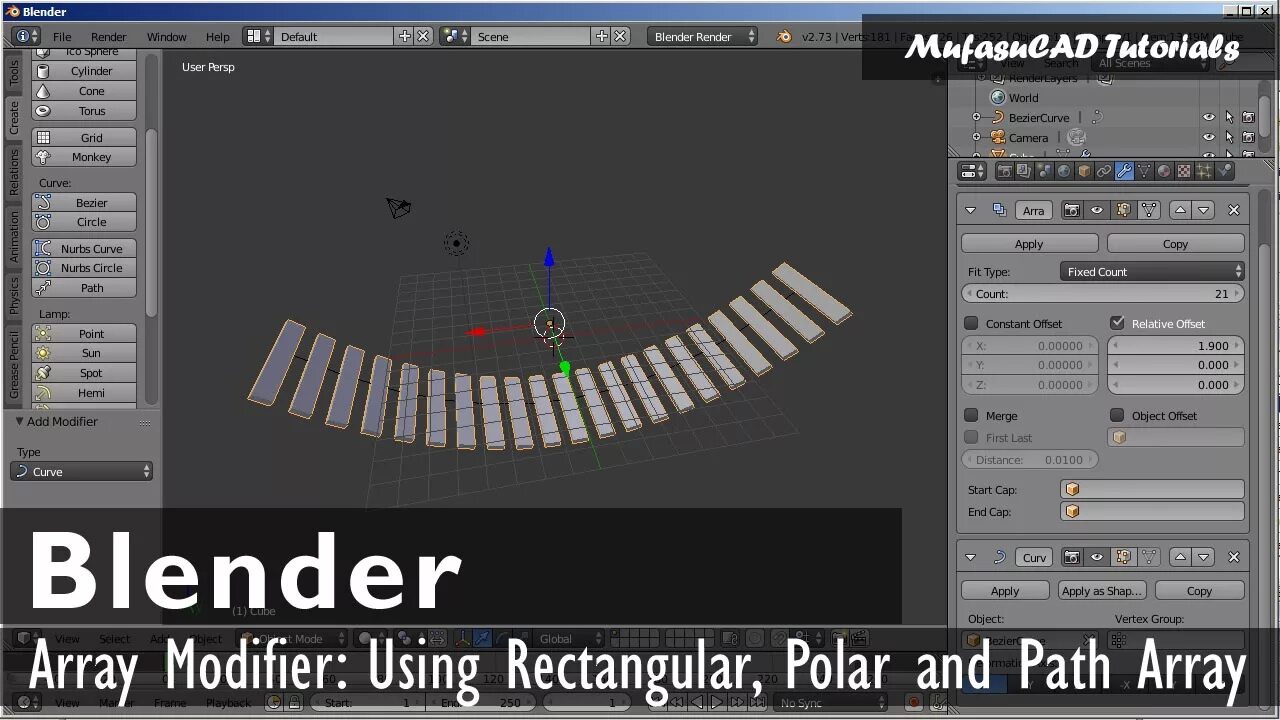1280x720 pixels.
Task: Click Relative Offset 1.900 value field
Action: click(x=1176, y=346)
